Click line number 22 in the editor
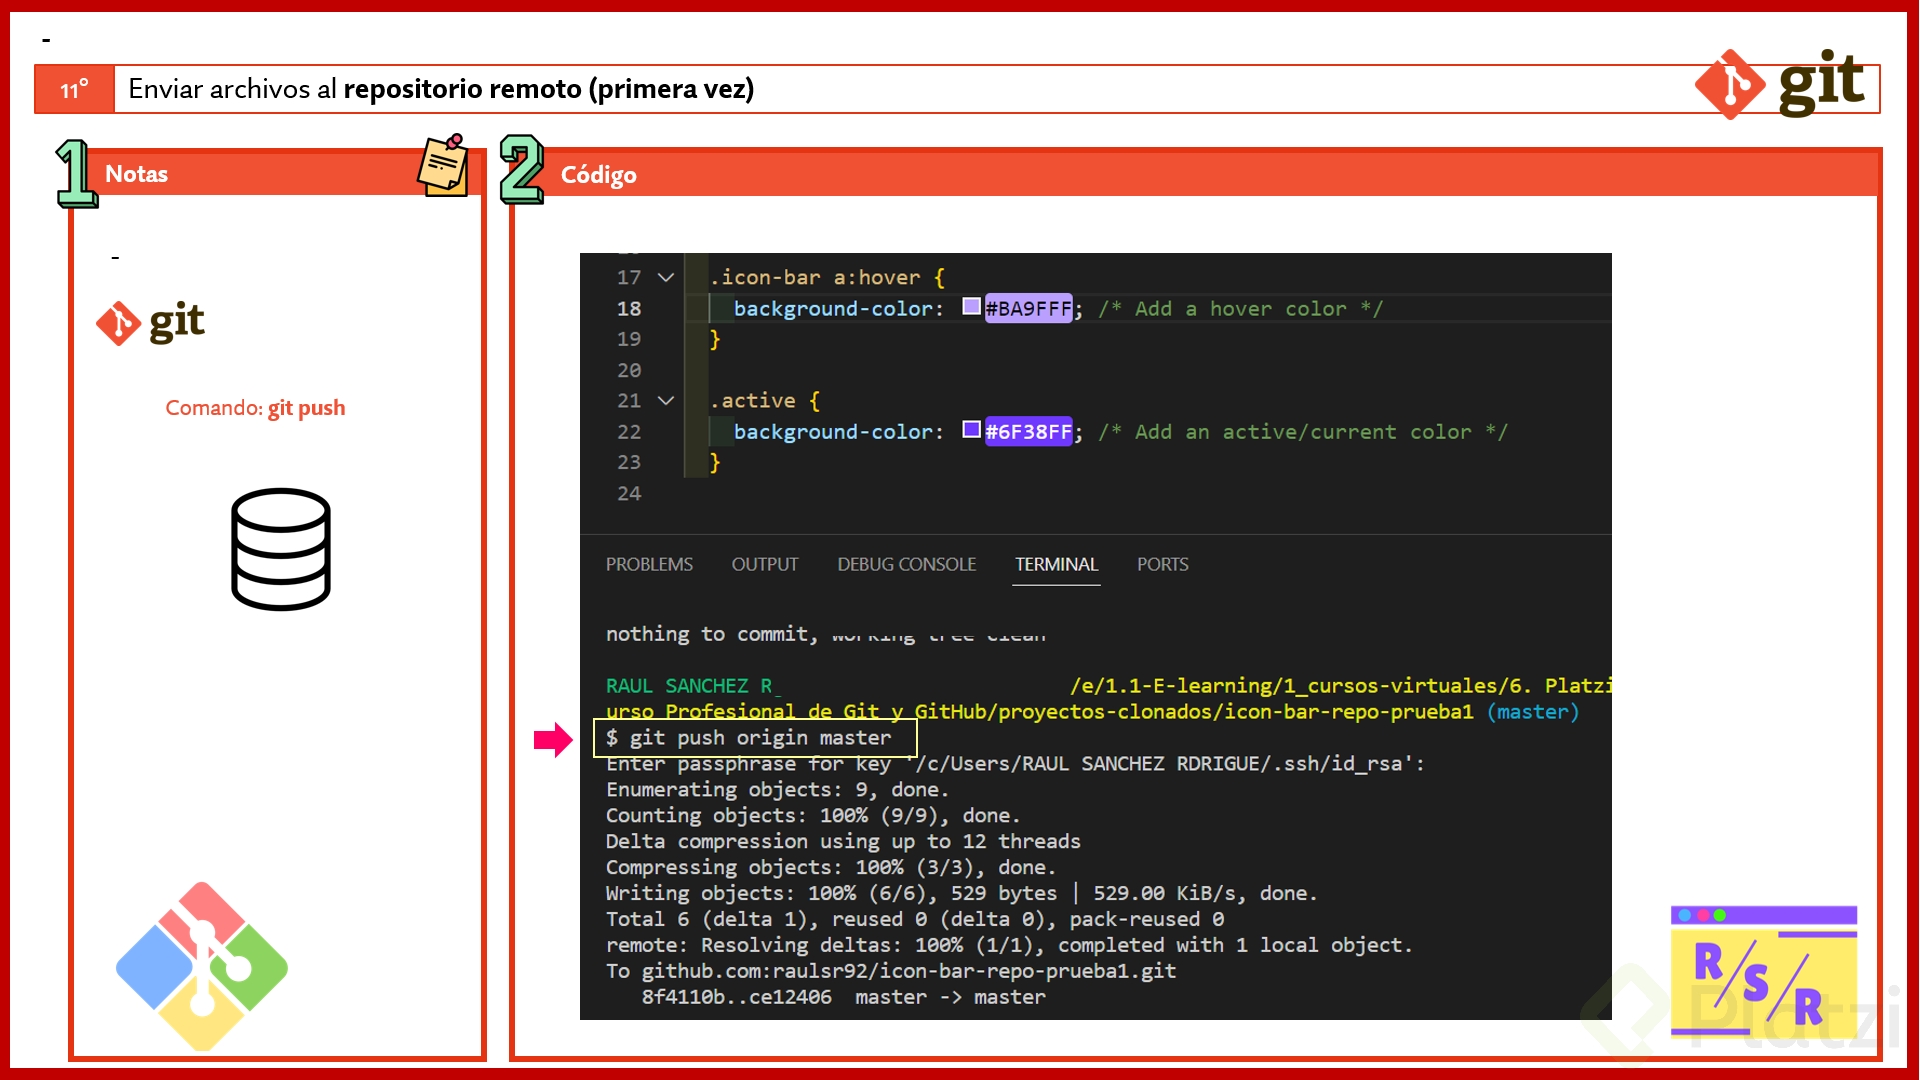The height and width of the screenshot is (1080, 1920). click(629, 431)
